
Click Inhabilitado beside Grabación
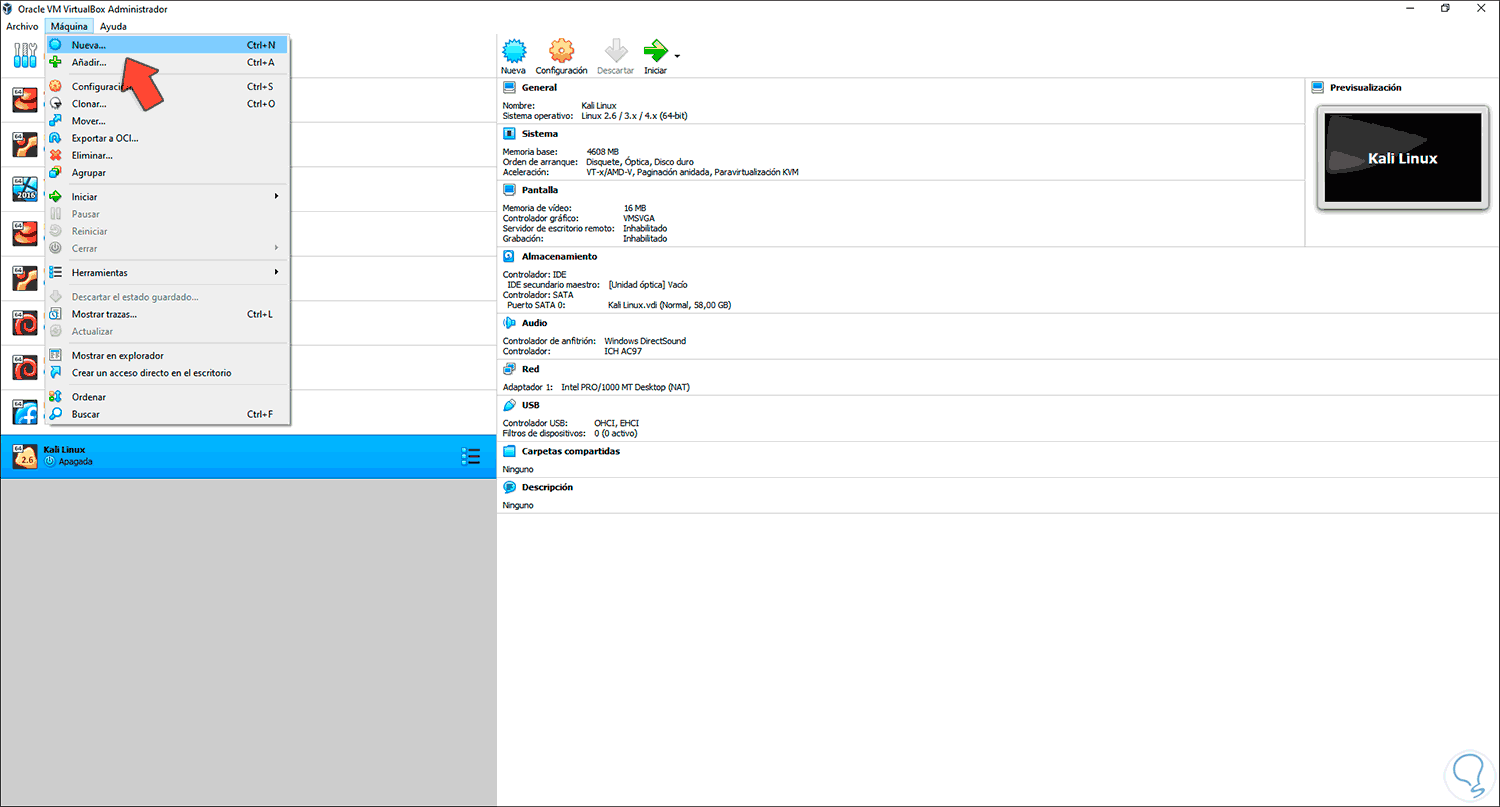[645, 239]
